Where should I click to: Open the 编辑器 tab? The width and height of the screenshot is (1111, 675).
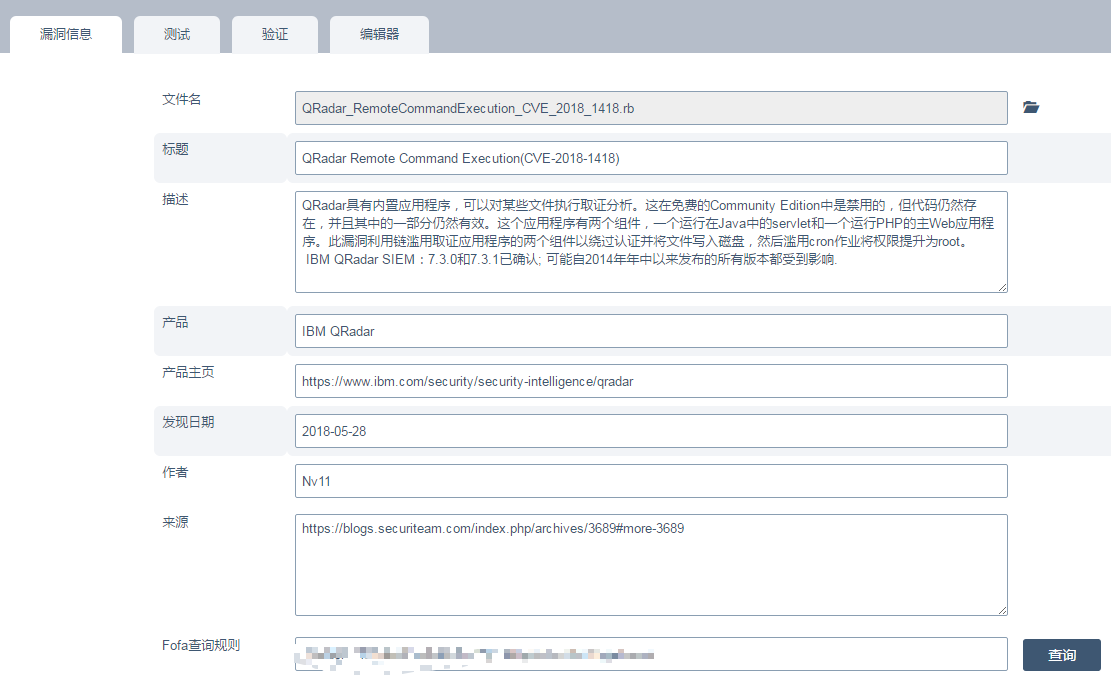(x=379, y=35)
